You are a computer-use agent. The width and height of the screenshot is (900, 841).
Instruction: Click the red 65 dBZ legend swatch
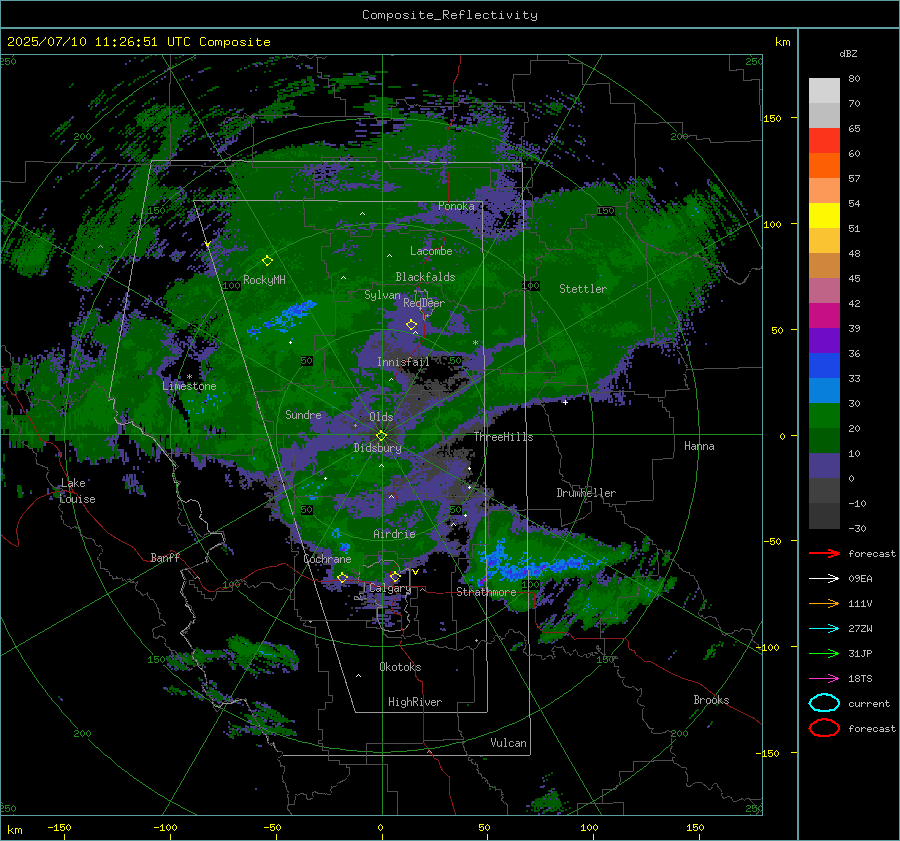(824, 141)
